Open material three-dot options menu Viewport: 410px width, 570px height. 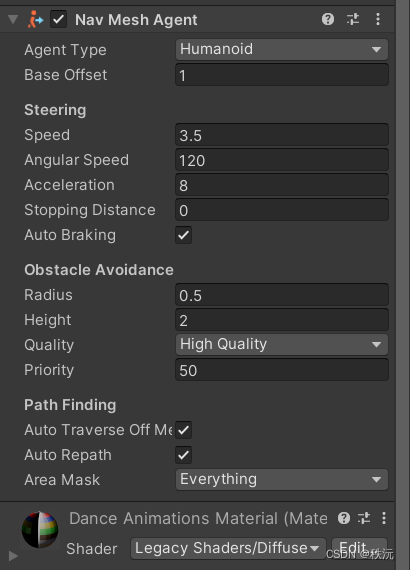[x=384, y=518]
